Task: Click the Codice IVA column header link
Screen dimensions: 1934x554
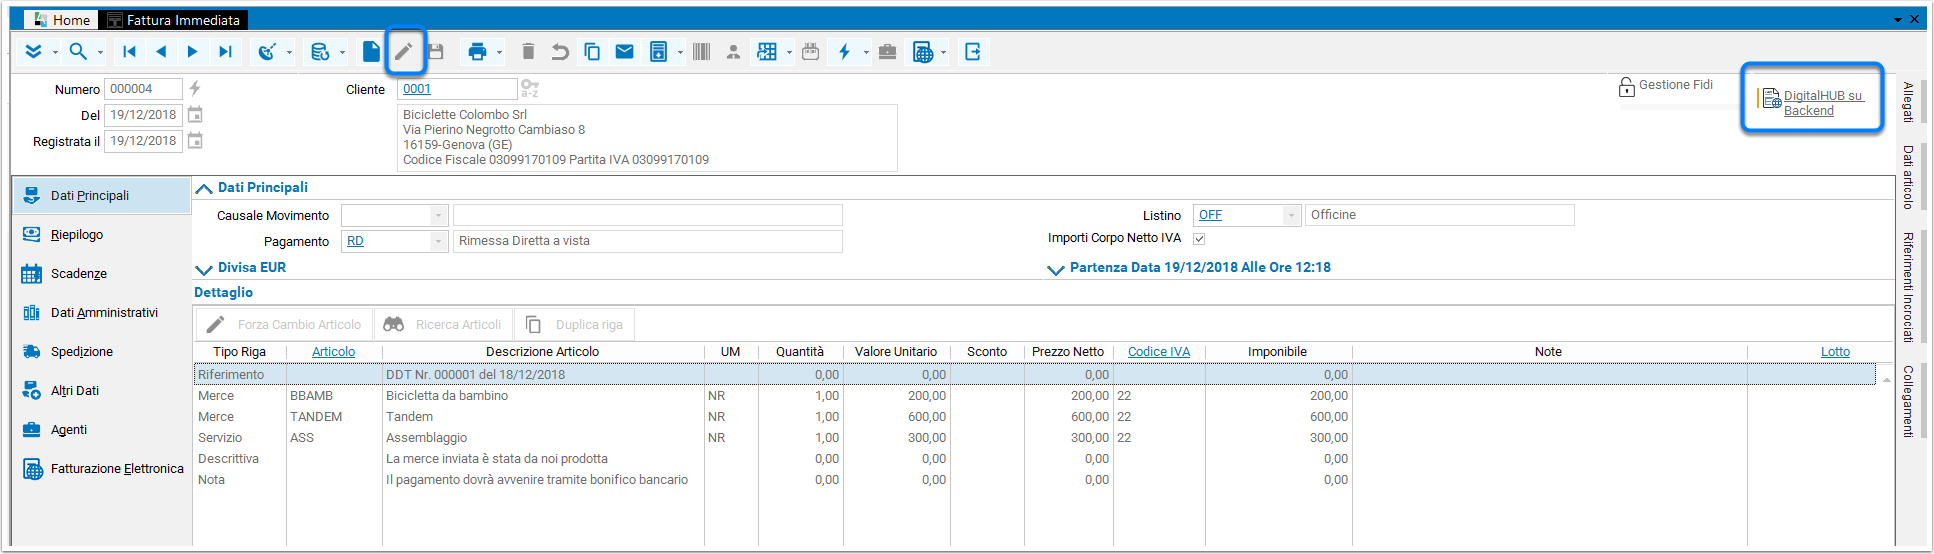Action: click(1159, 352)
